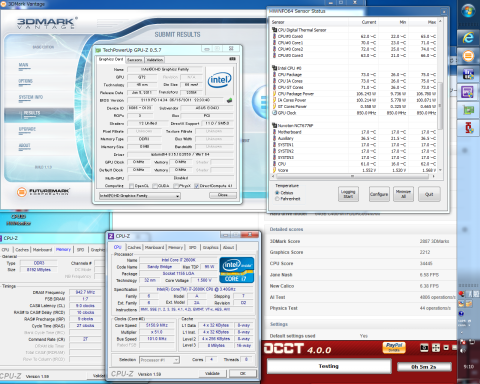Click the Validate button in front CPU-Z
The height and width of the screenshot is (384, 480).
(x=212, y=374)
